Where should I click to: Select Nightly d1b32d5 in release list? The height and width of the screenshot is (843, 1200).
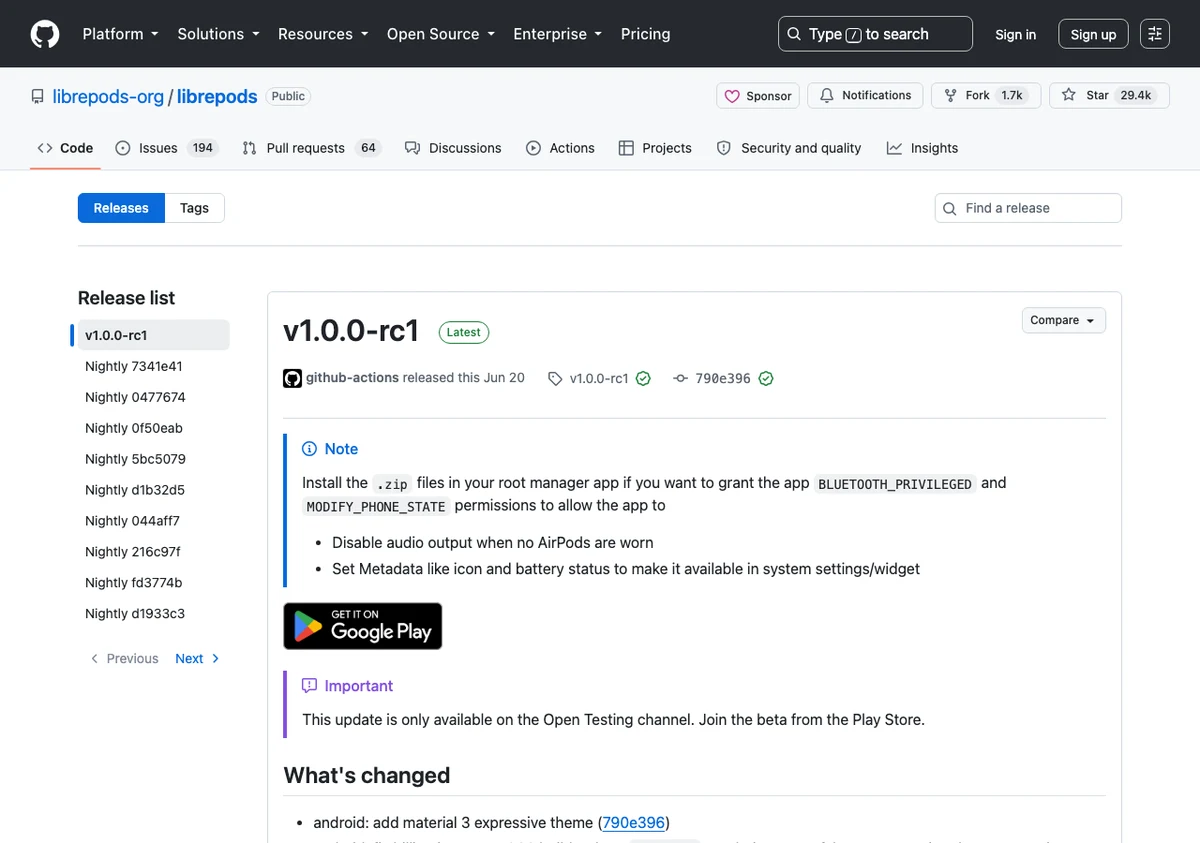point(153,490)
